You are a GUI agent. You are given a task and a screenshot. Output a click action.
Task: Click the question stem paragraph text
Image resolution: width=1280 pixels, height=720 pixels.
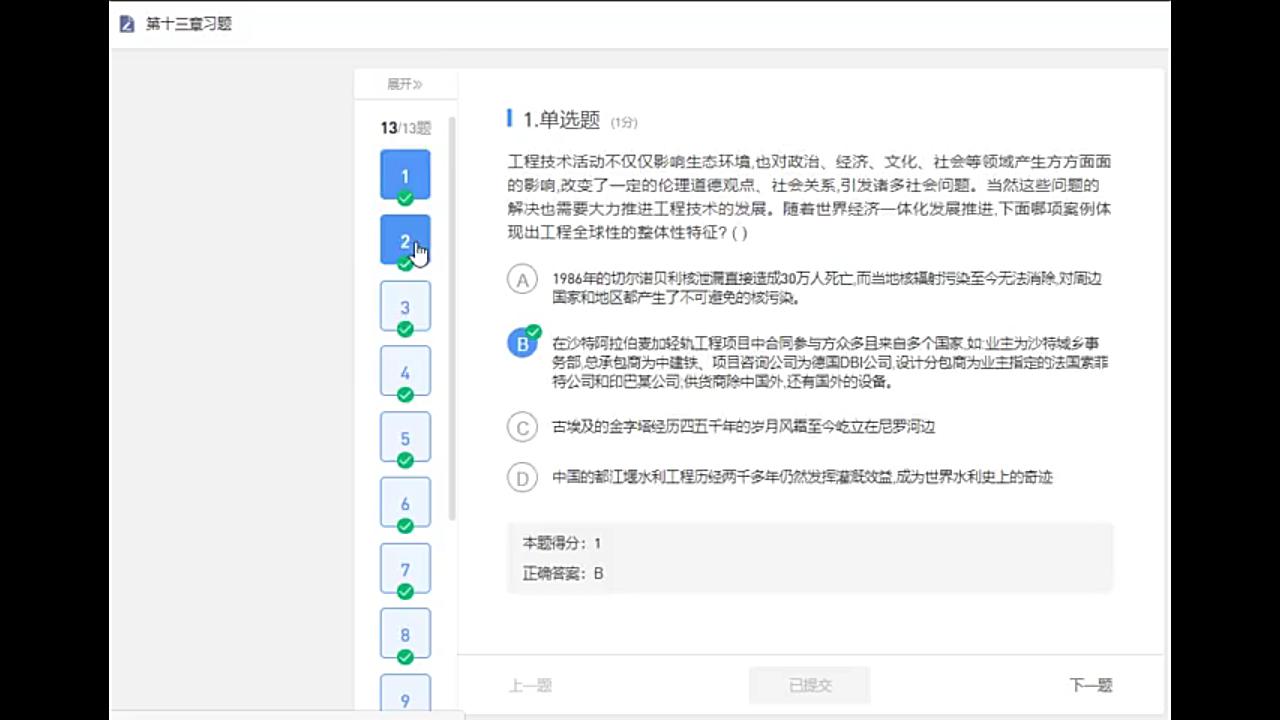pyautogui.click(x=809, y=197)
